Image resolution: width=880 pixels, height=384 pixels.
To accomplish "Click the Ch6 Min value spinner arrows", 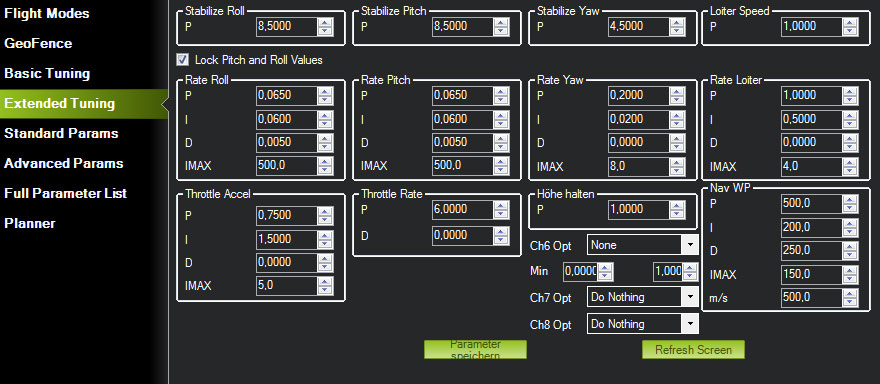I will [605, 272].
